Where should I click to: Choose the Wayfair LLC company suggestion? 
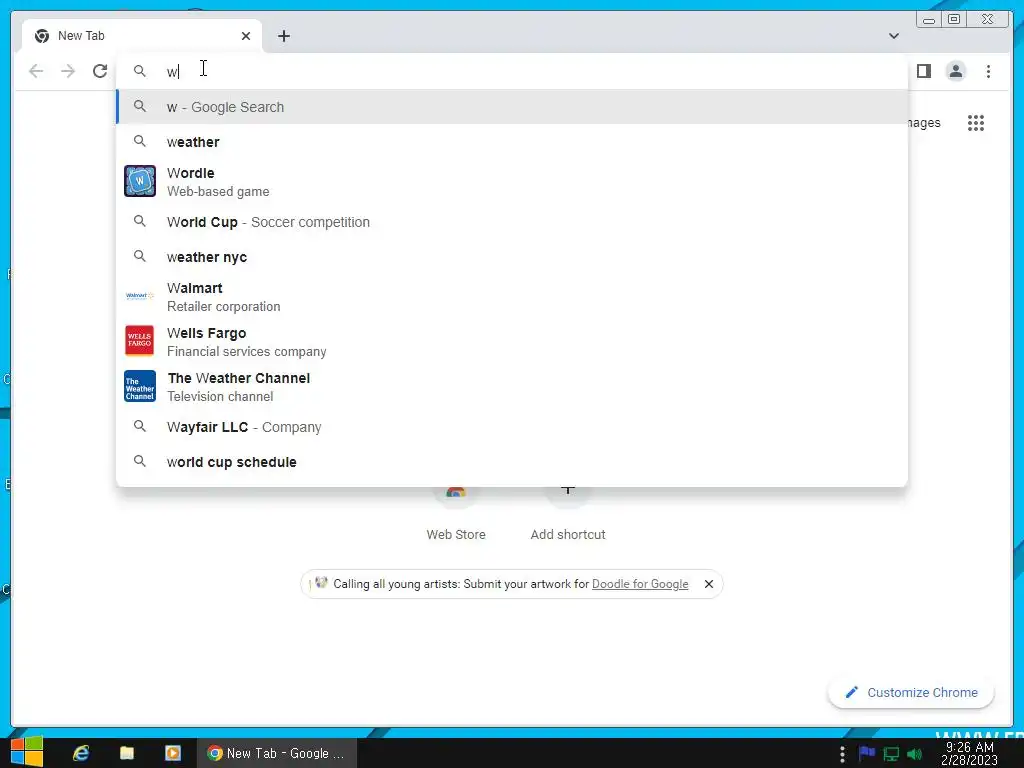tap(512, 427)
